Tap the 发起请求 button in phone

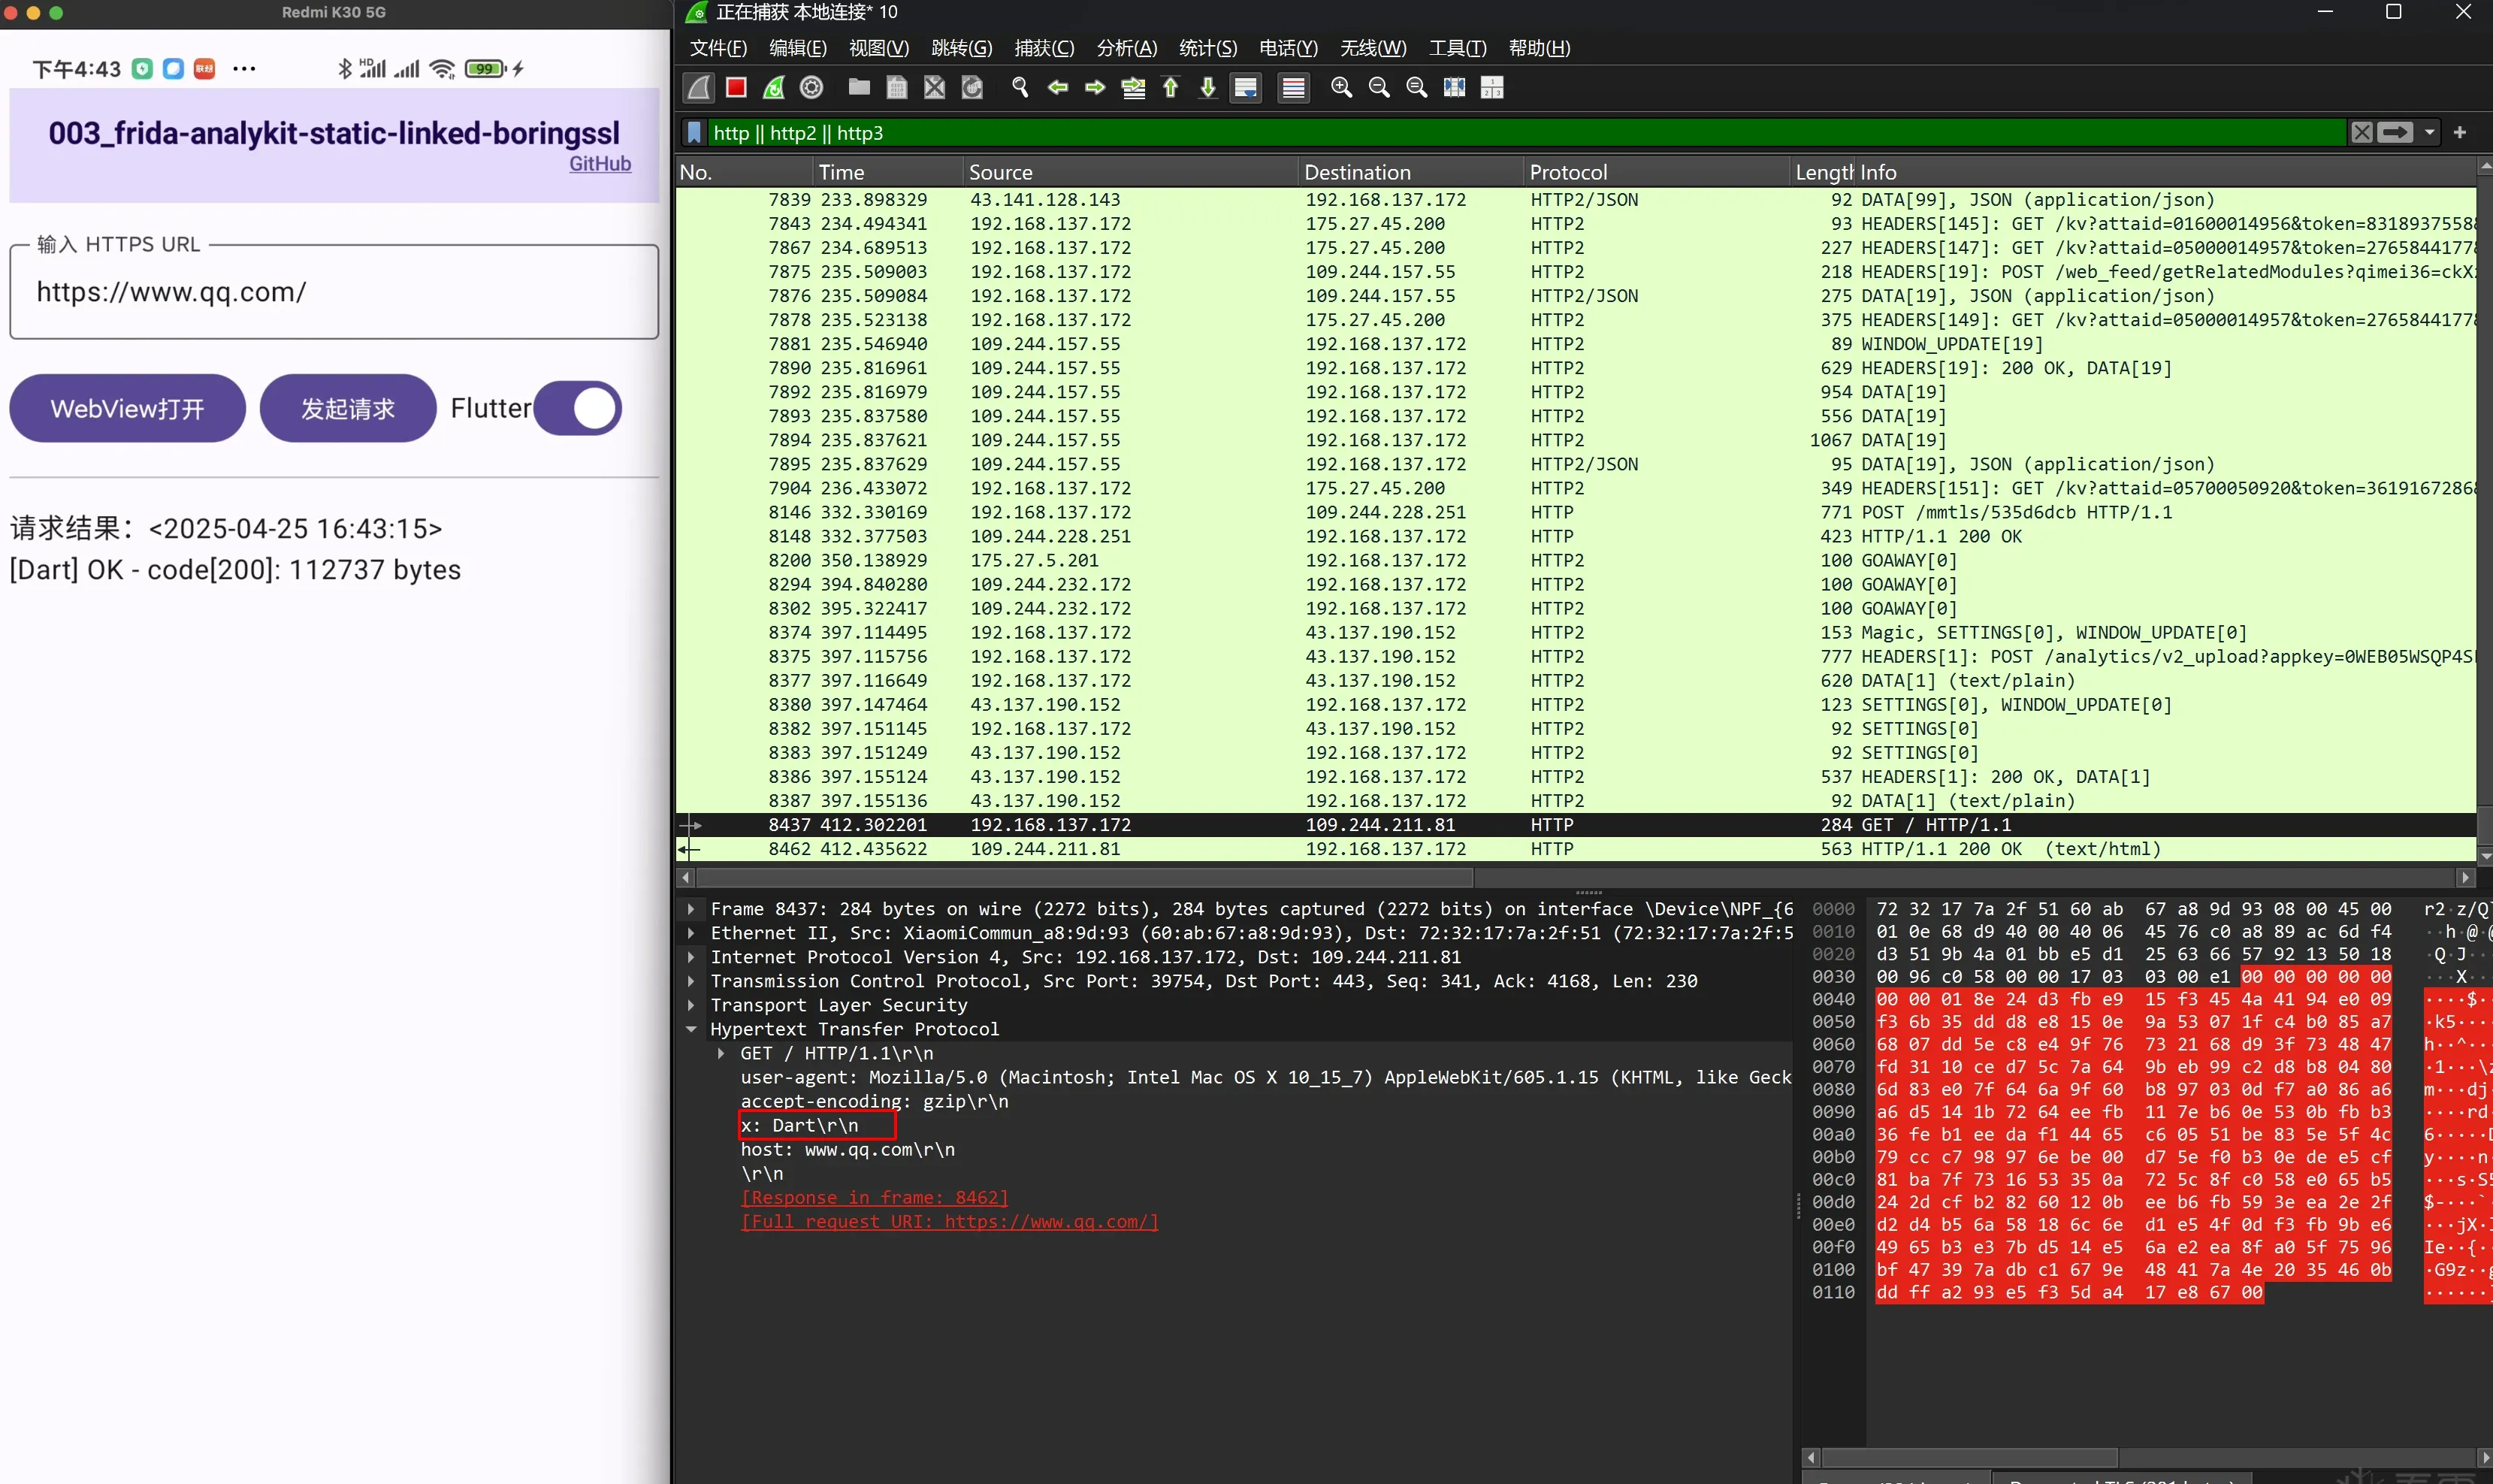click(348, 408)
